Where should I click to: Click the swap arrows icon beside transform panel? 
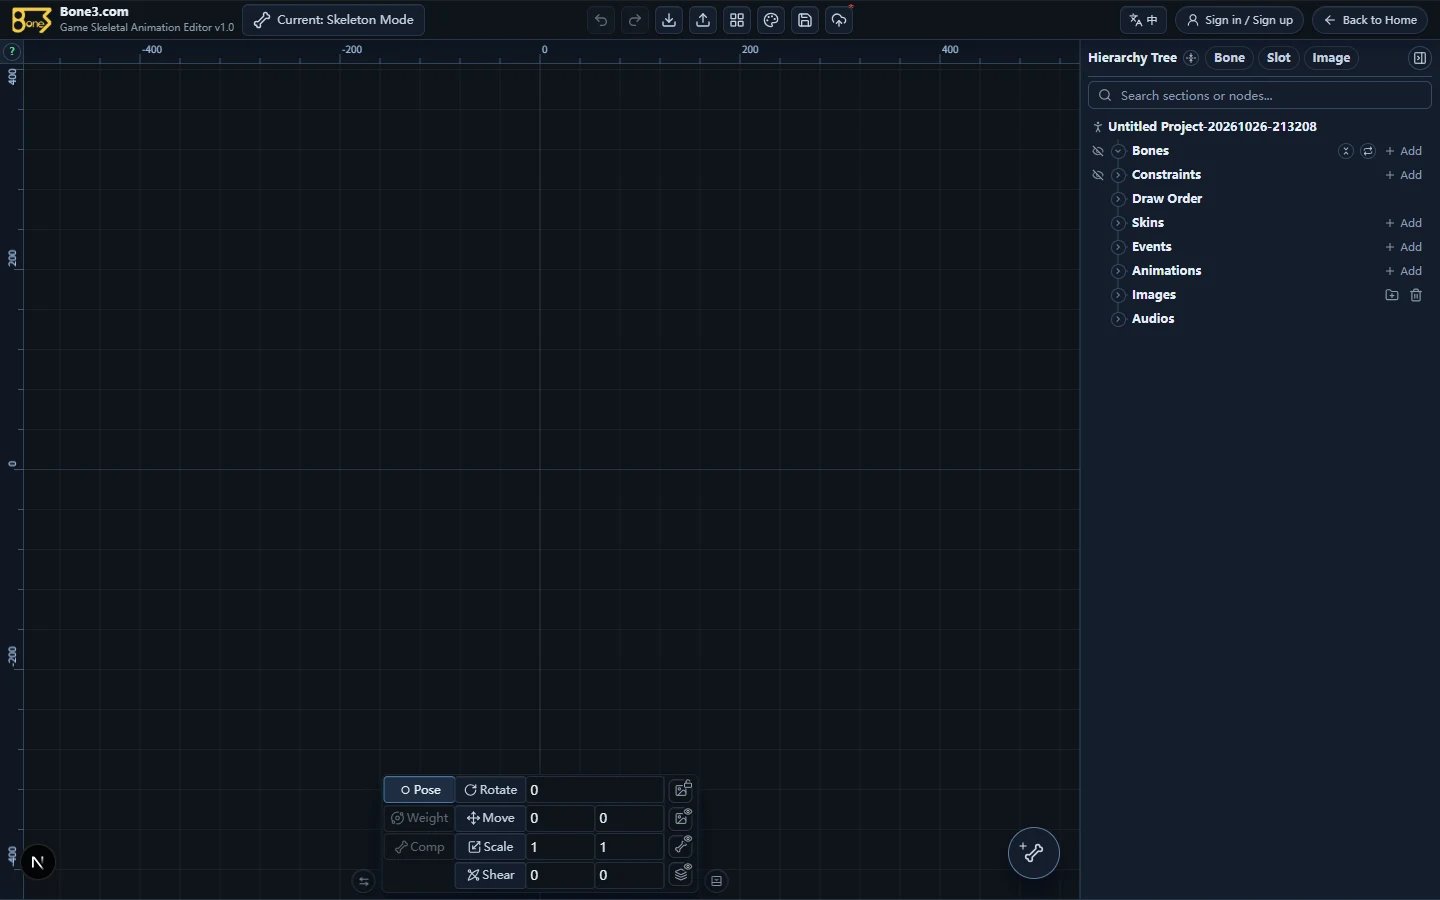click(x=363, y=881)
